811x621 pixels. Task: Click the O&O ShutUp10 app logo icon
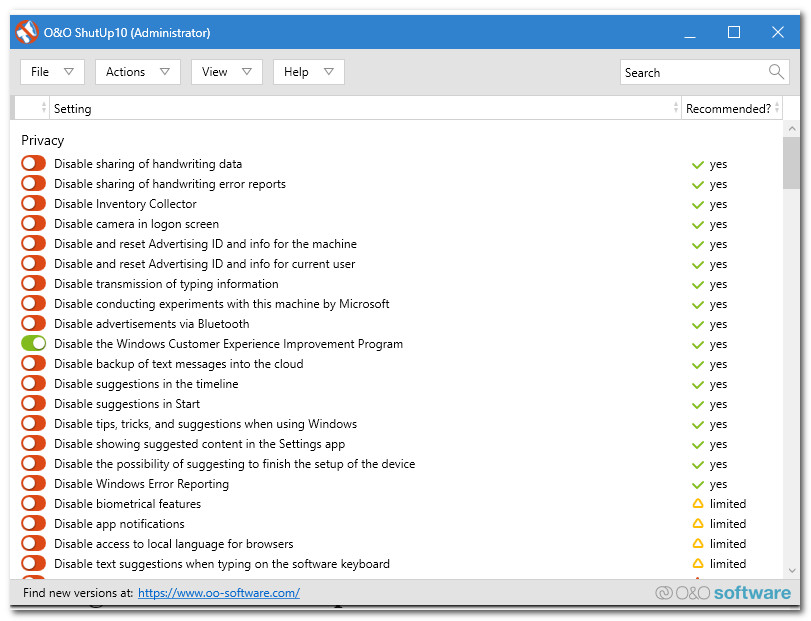click(x=26, y=32)
